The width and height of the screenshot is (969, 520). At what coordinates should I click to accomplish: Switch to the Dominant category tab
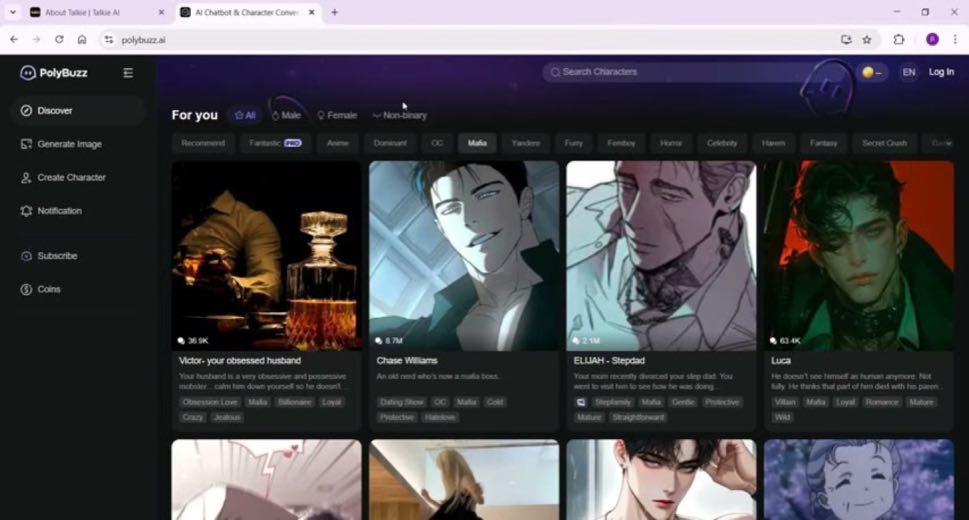pyautogui.click(x=390, y=143)
